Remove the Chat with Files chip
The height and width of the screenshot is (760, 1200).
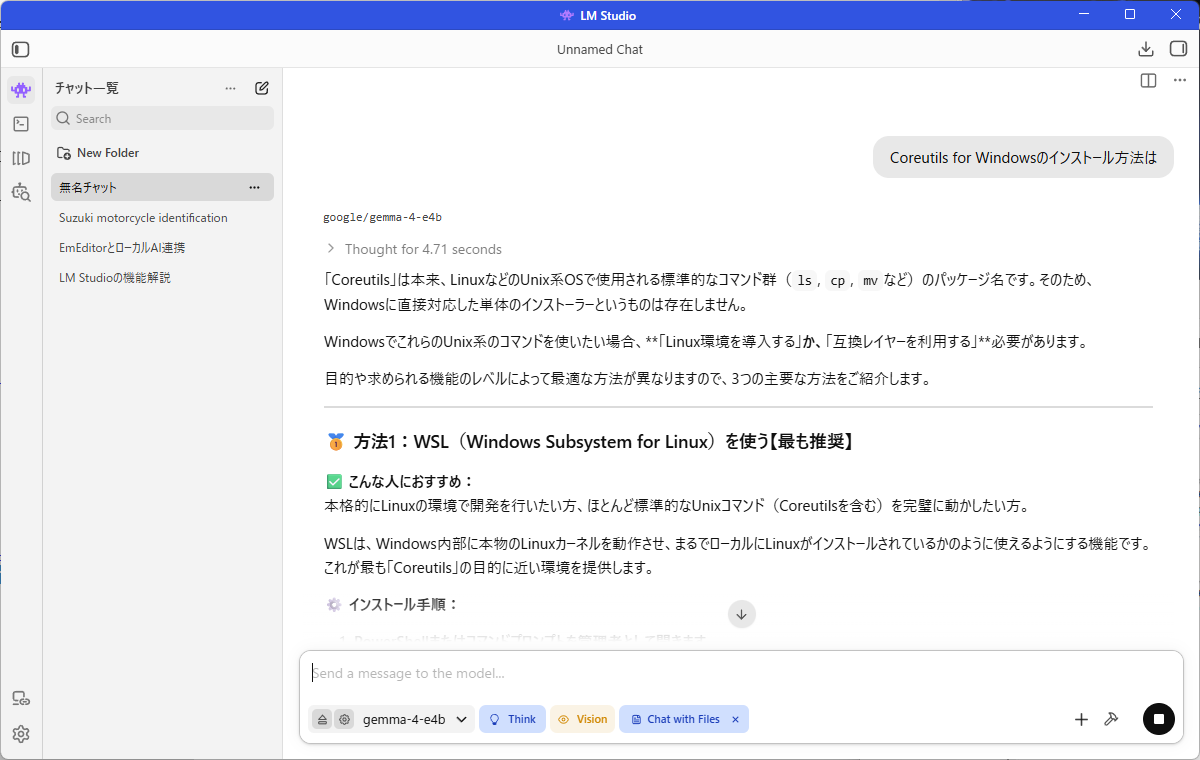tap(735, 719)
